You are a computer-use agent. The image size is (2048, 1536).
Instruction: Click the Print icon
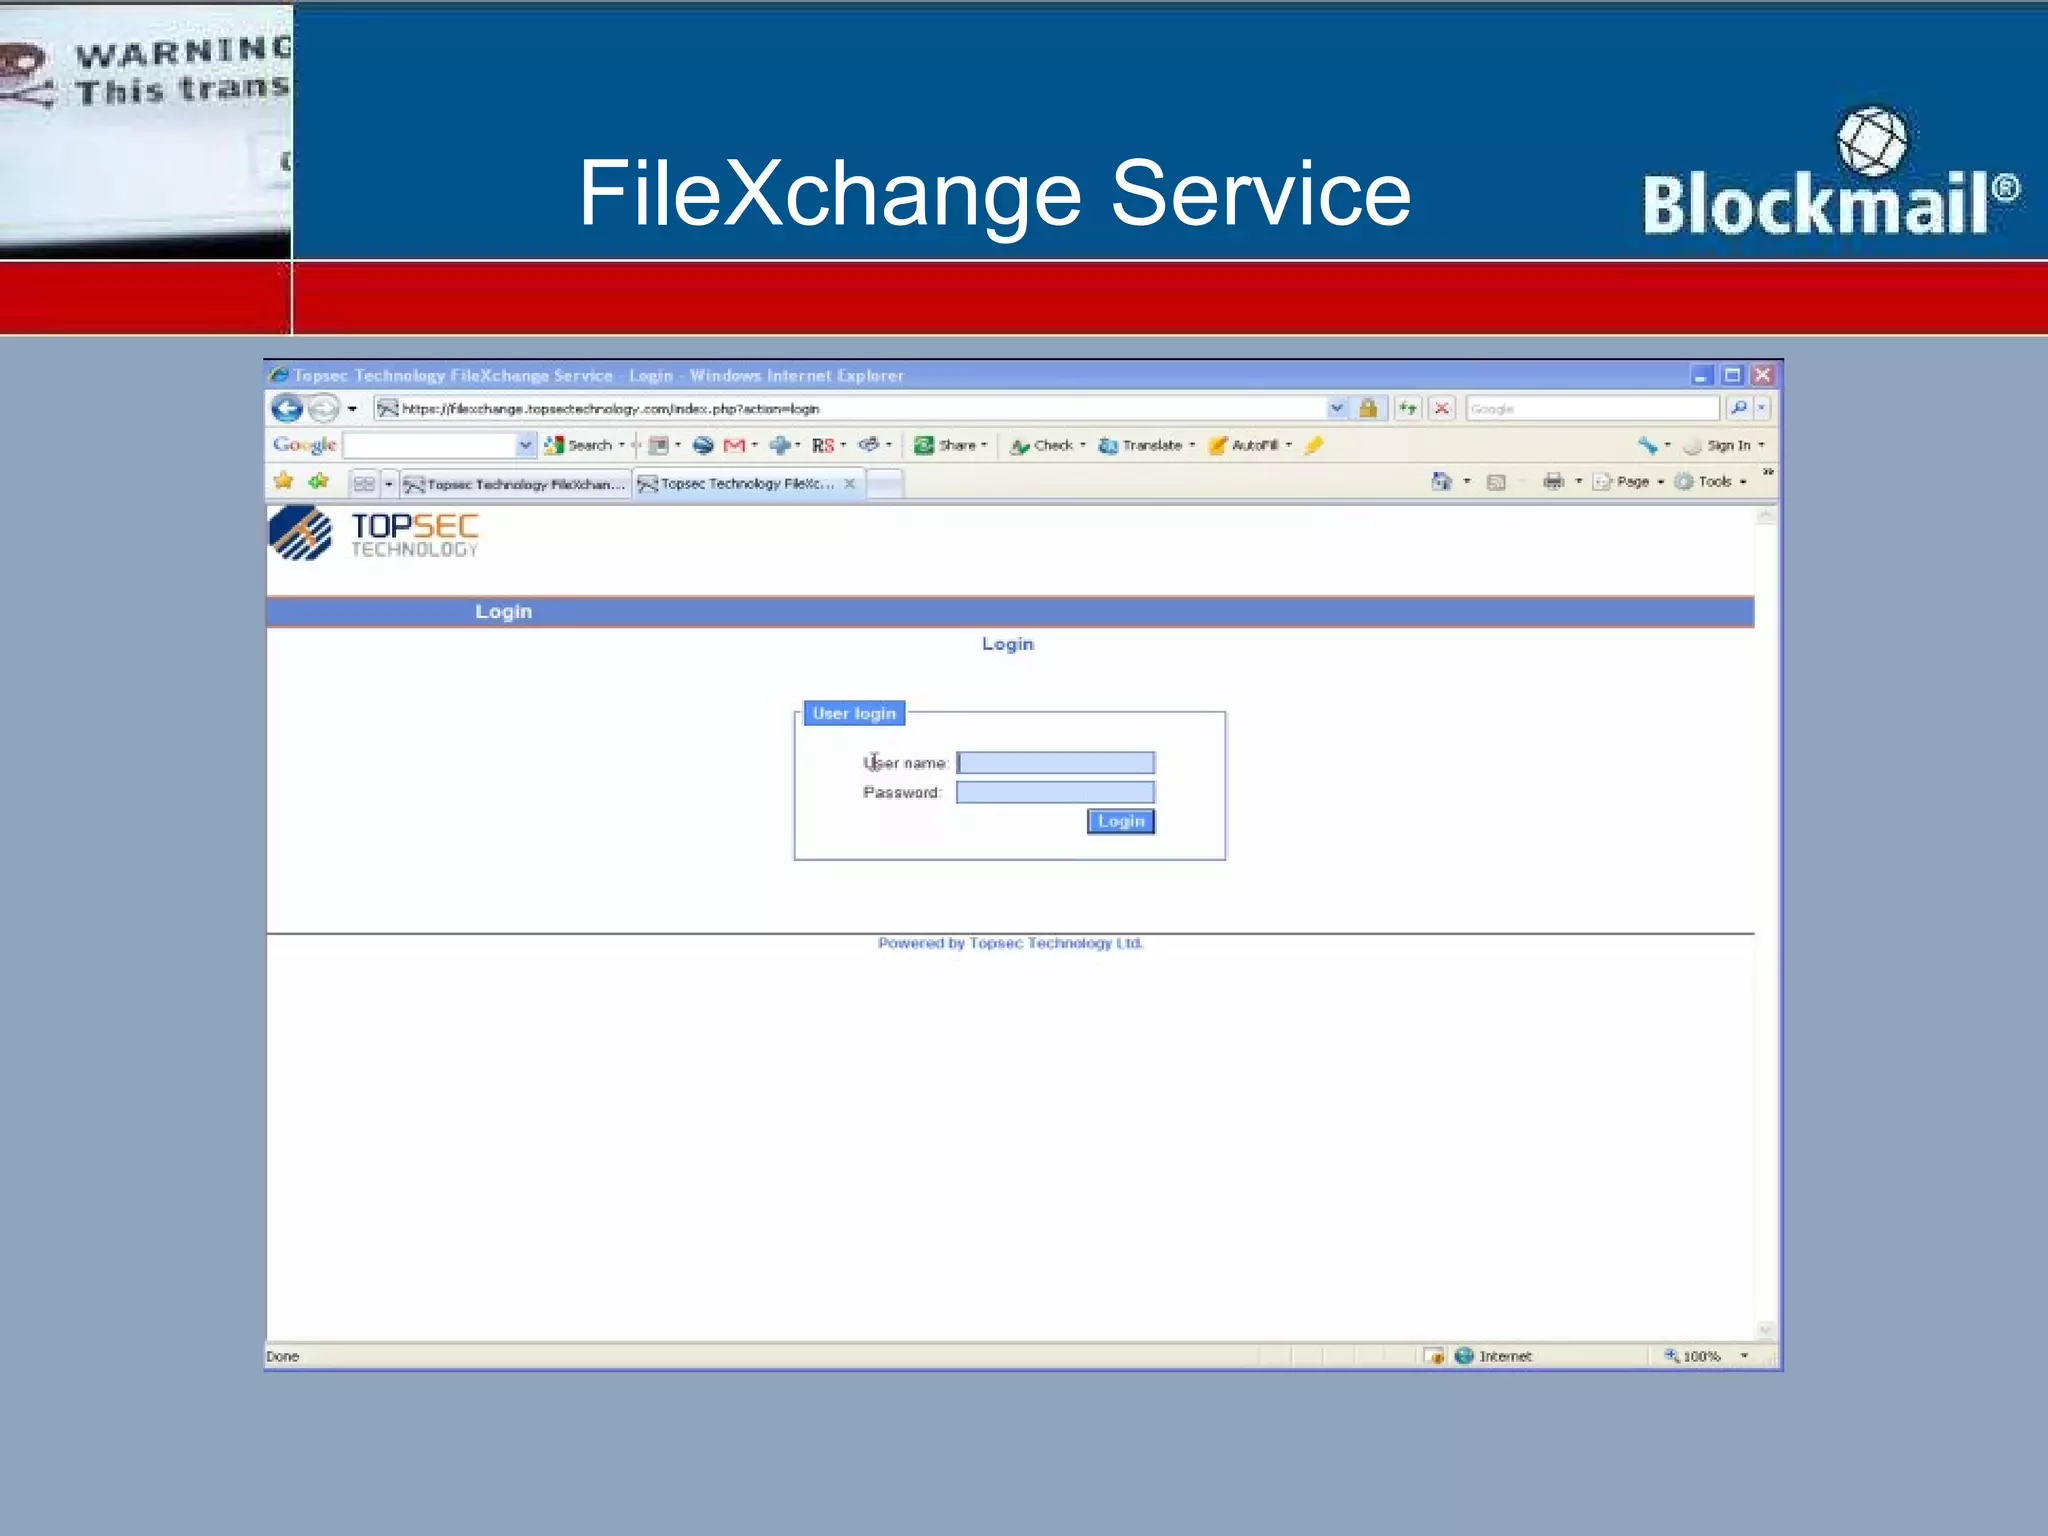(x=1553, y=481)
